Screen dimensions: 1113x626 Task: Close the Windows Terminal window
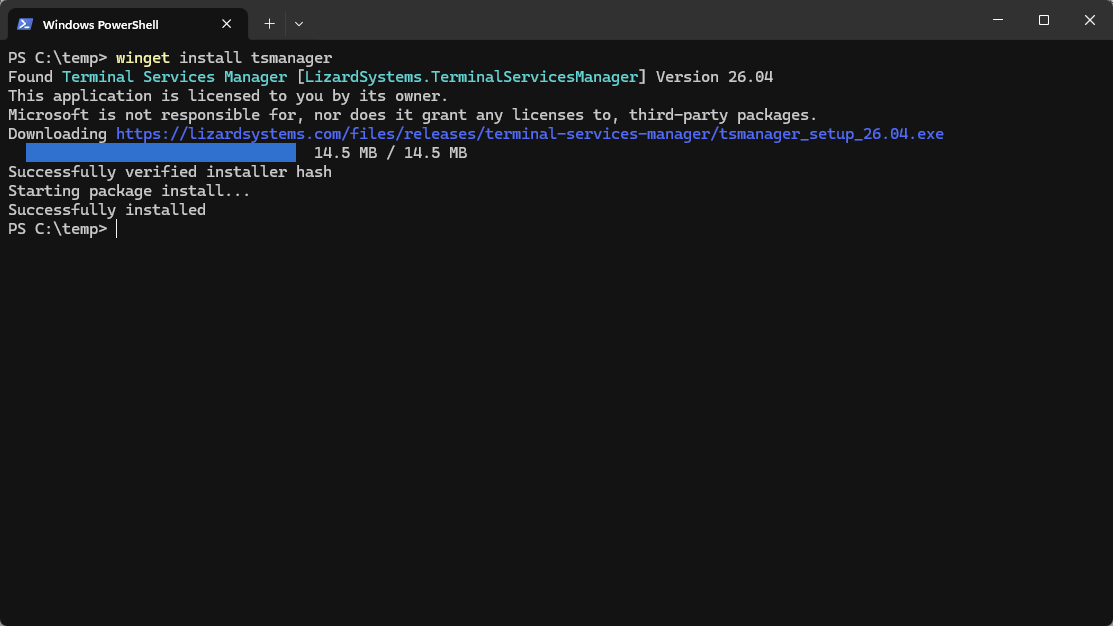[1089, 21]
